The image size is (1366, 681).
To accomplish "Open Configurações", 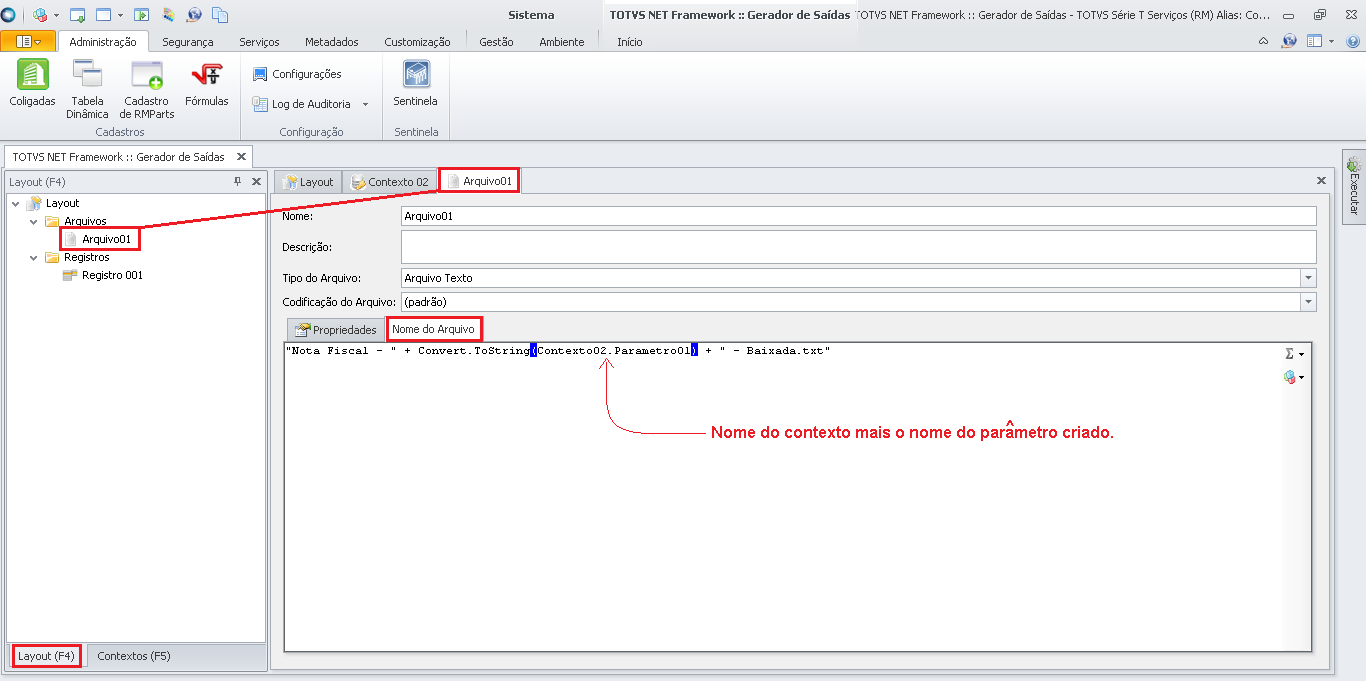I will tap(297, 74).
